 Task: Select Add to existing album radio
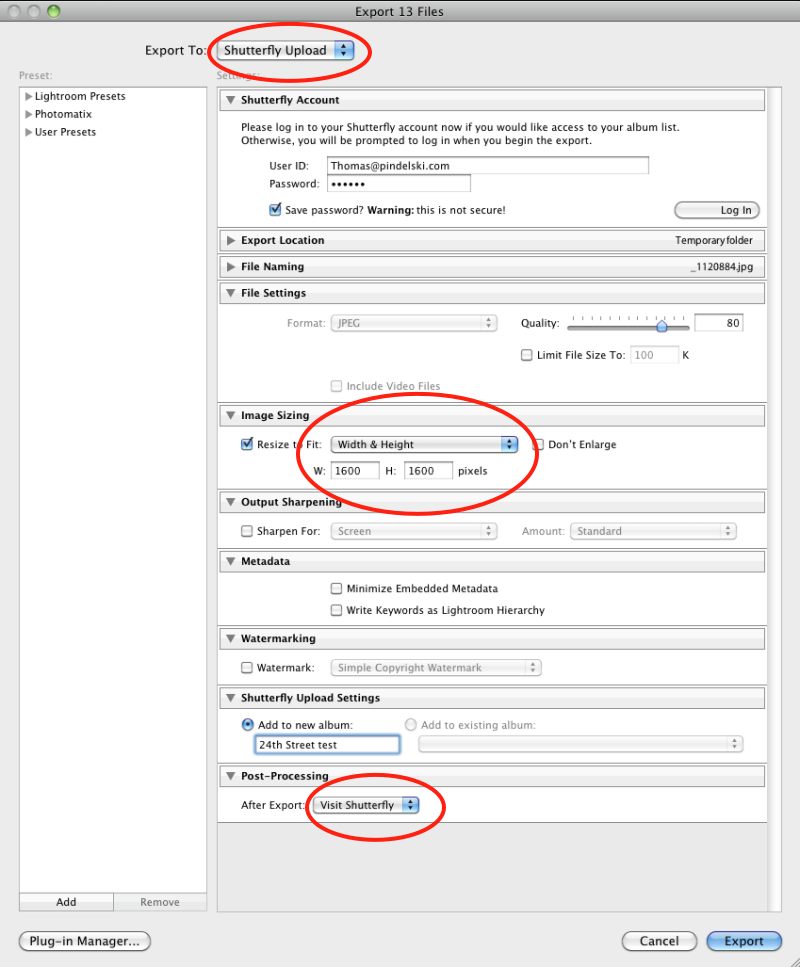[410, 725]
